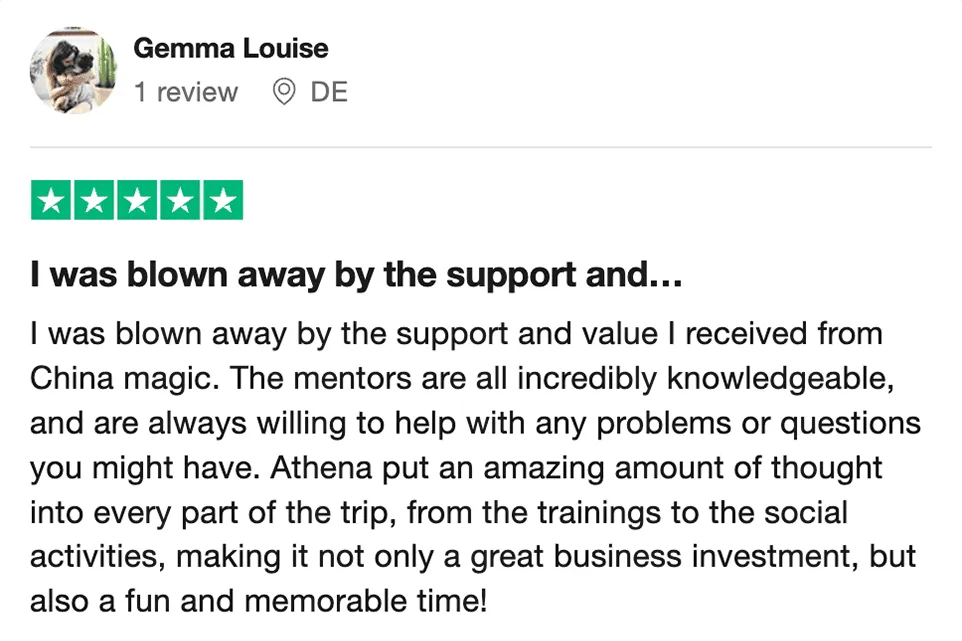Viewport: 962px width, 641px height.
Task: Click the last line 'also a fun and memorable time!'
Action: click(x=259, y=601)
